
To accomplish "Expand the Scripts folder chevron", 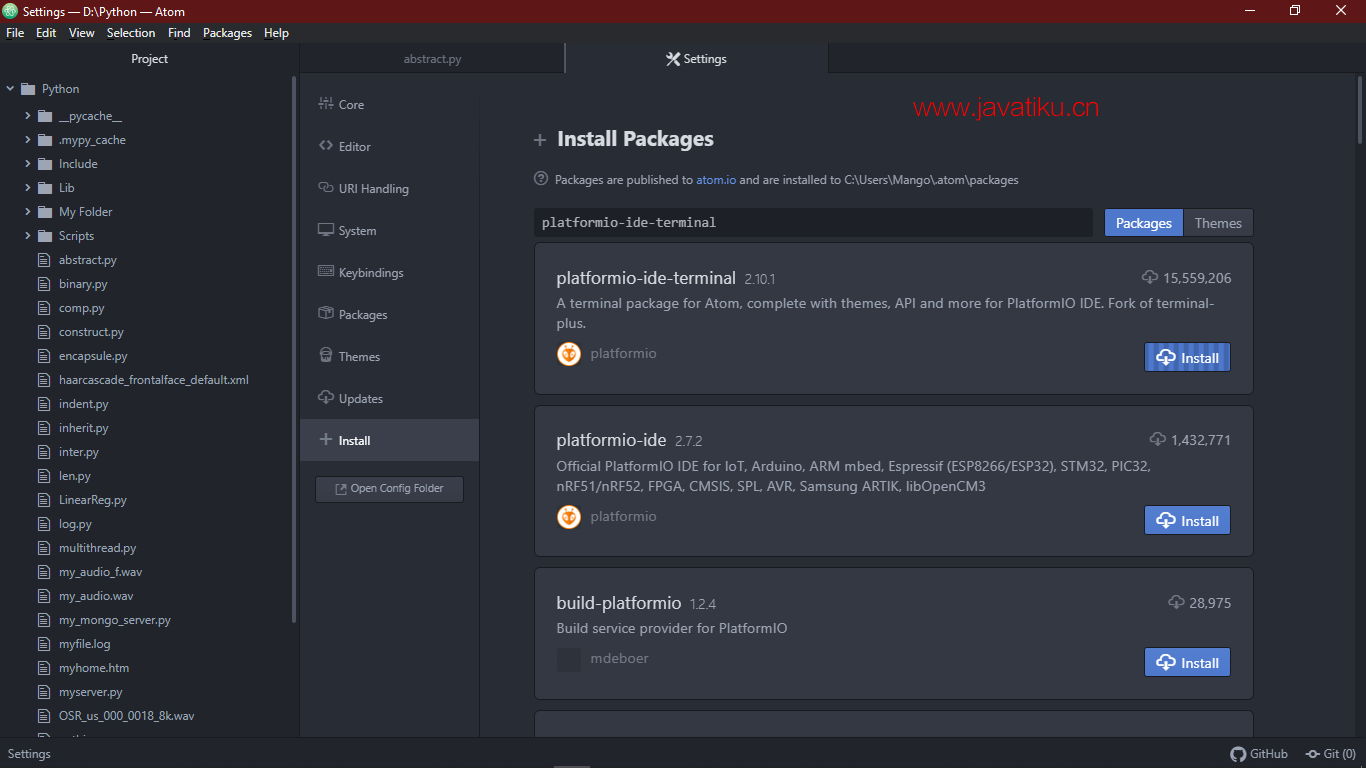I will pos(28,236).
